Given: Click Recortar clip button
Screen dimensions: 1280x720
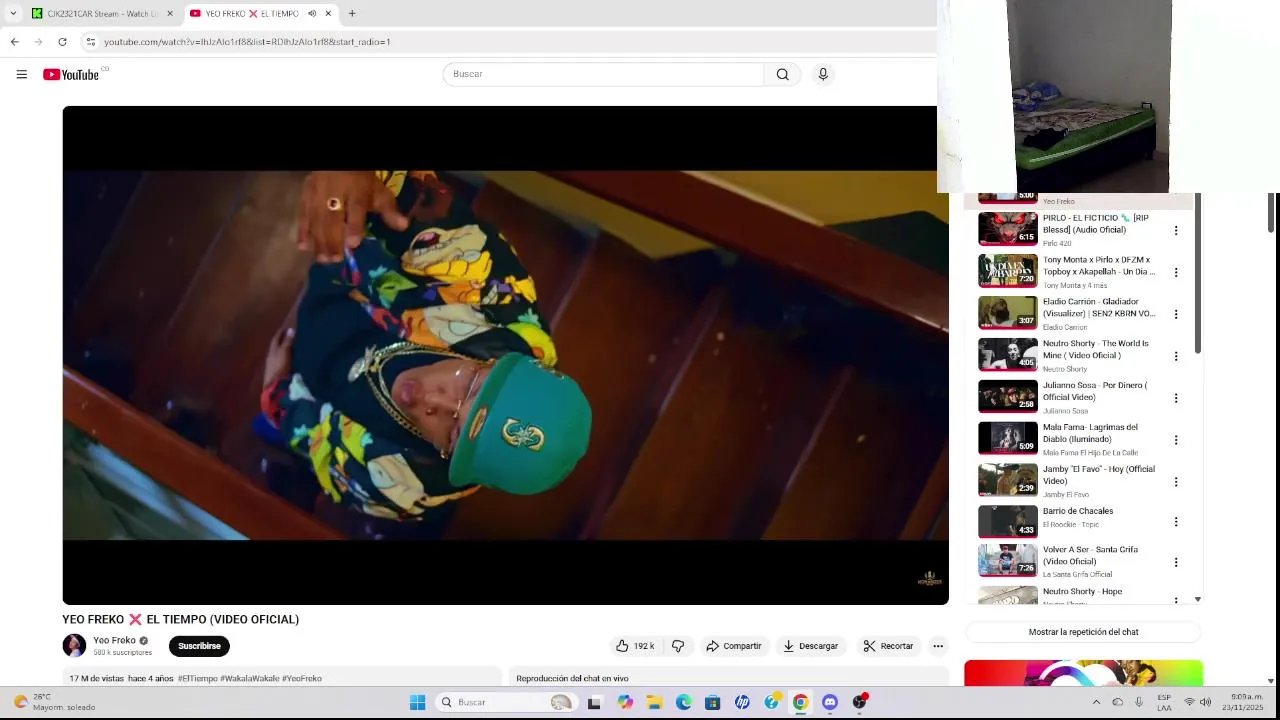Looking at the screenshot, I should click(888, 646).
